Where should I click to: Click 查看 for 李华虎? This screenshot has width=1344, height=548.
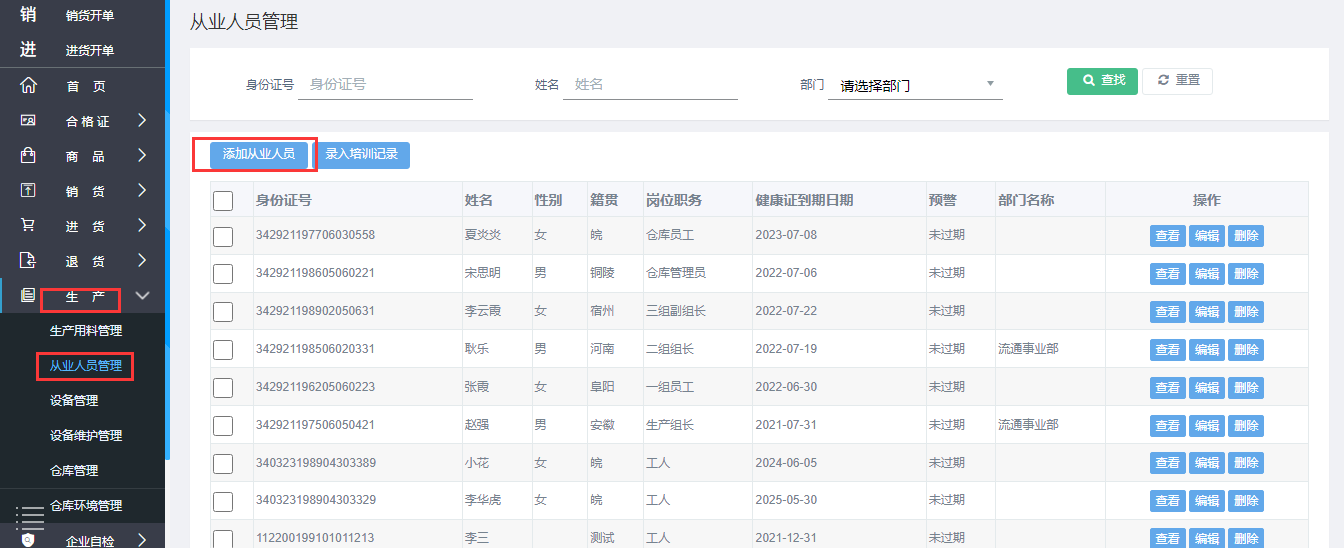(x=1168, y=501)
